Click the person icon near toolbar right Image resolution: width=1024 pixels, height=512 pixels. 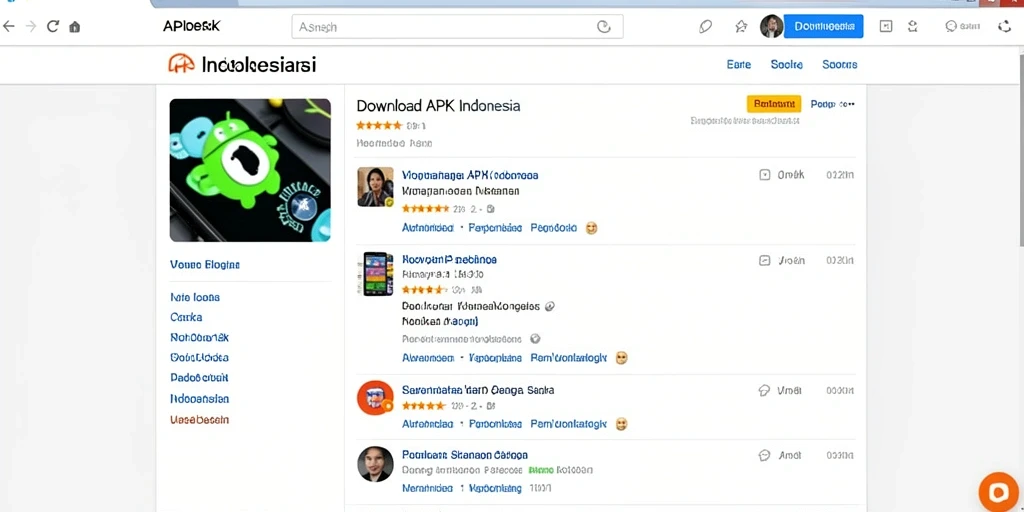[x=913, y=26]
